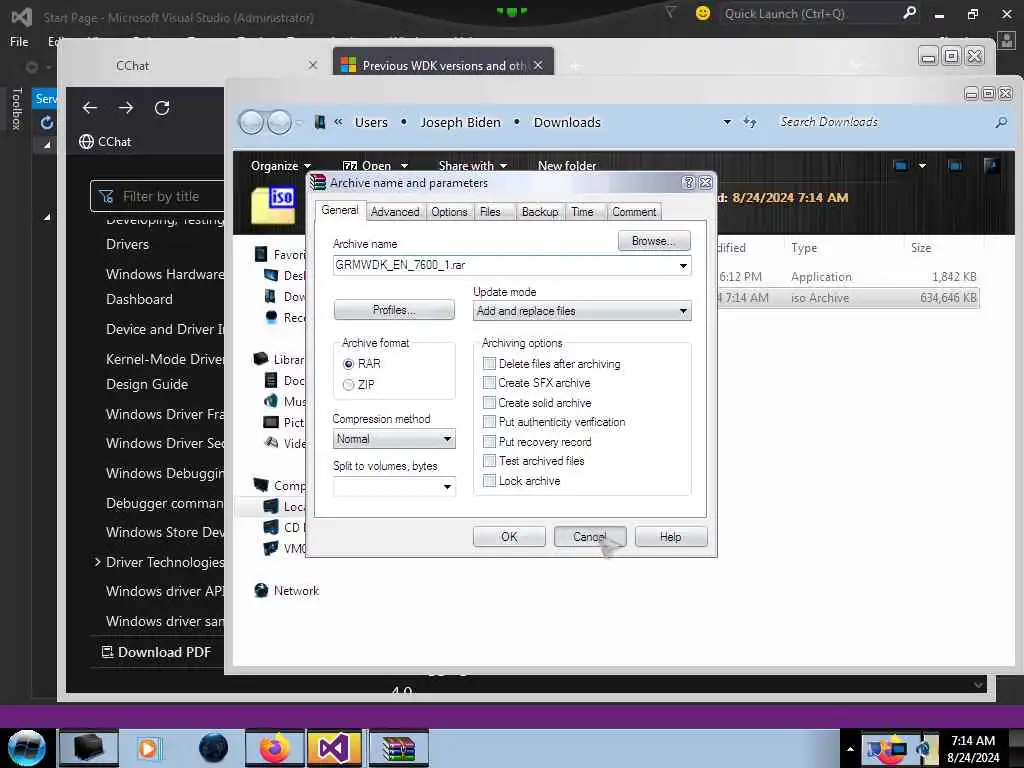Select RAR archive format
1024x768 pixels.
[348, 364]
